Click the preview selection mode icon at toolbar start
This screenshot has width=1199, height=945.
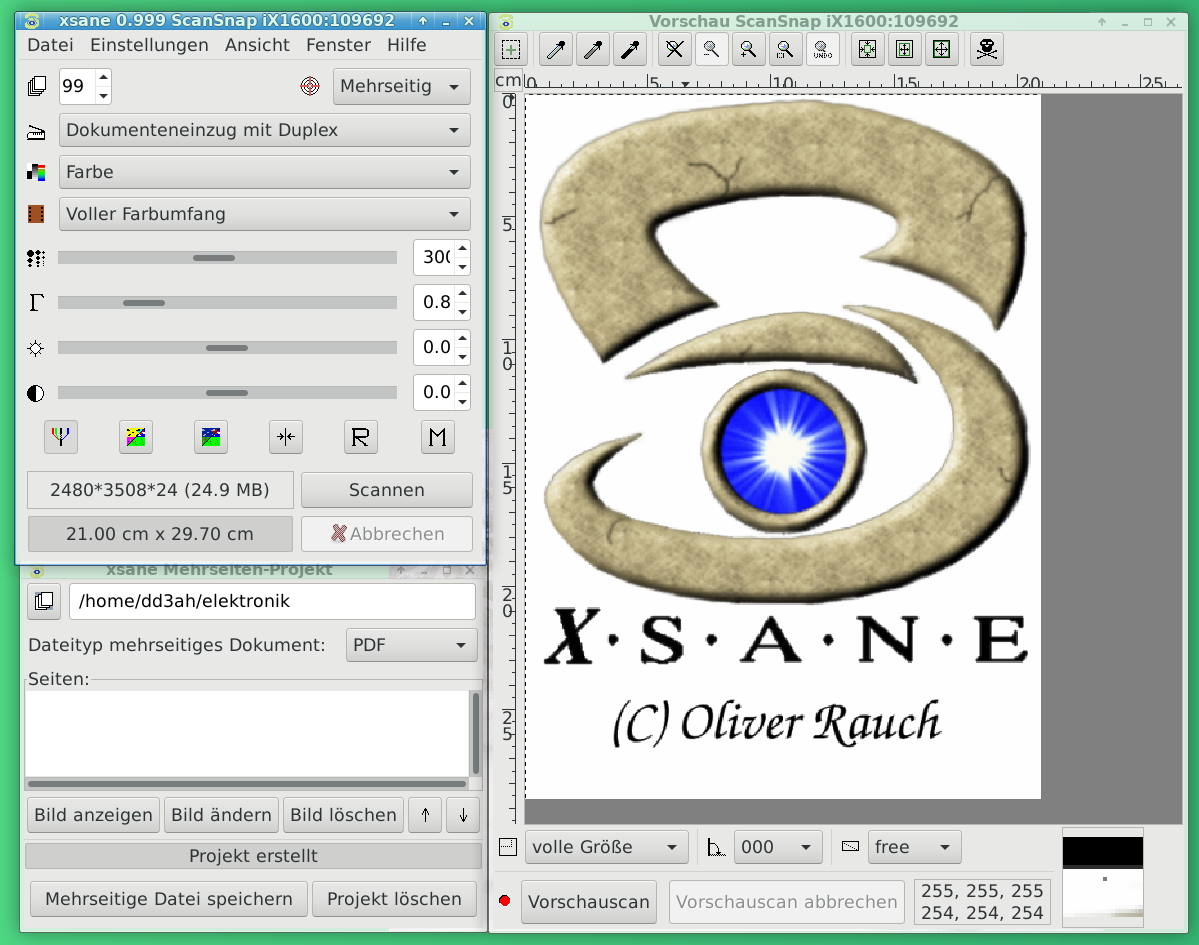coord(511,50)
